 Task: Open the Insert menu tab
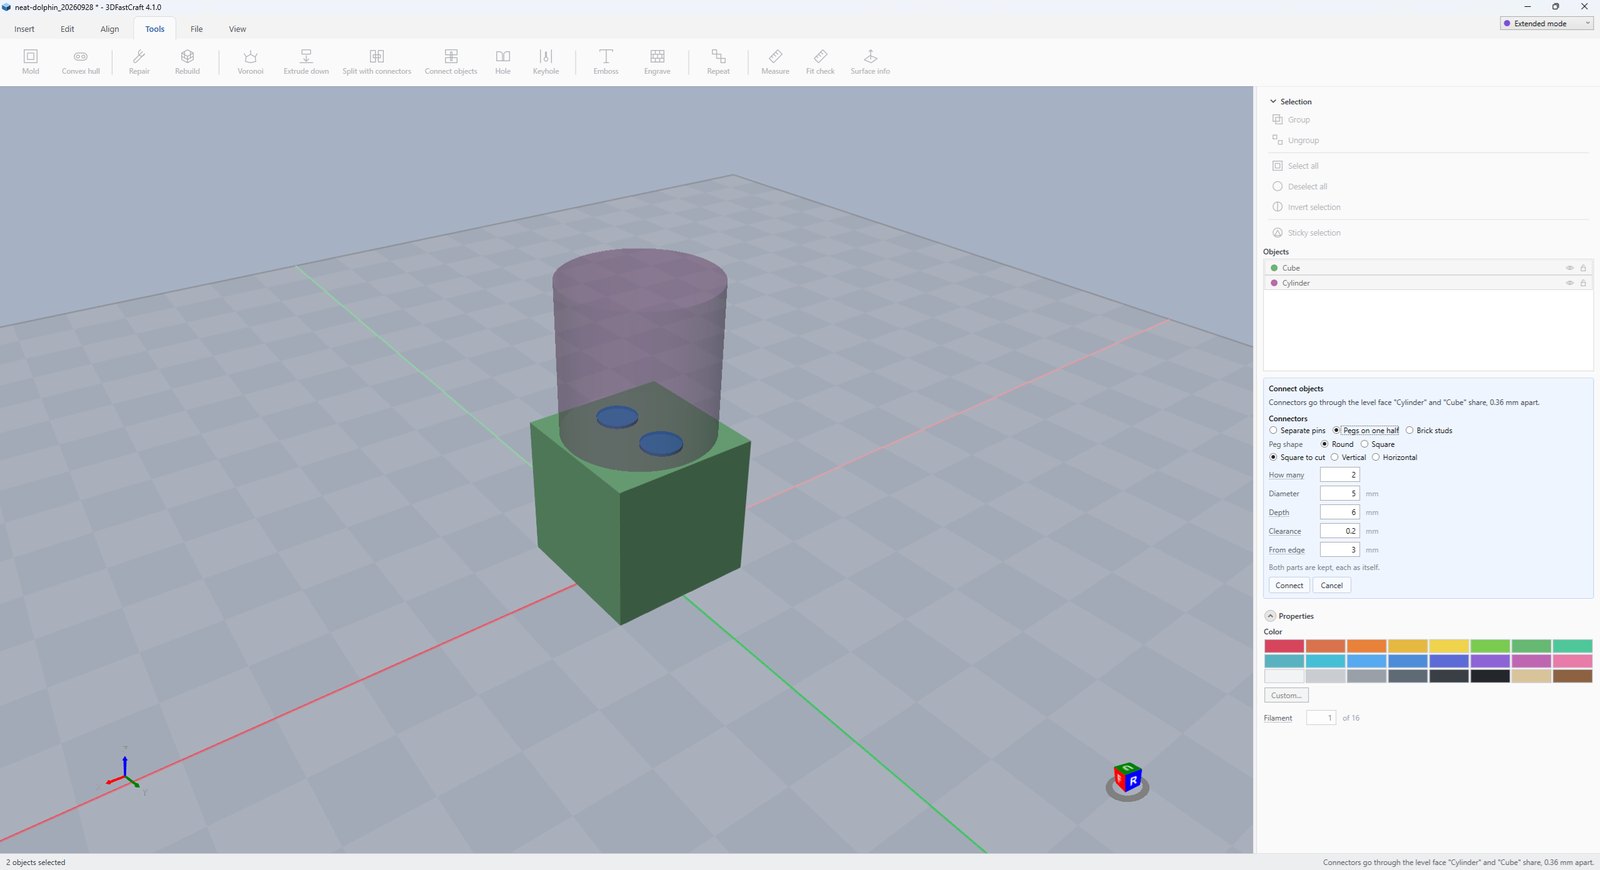tap(25, 29)
